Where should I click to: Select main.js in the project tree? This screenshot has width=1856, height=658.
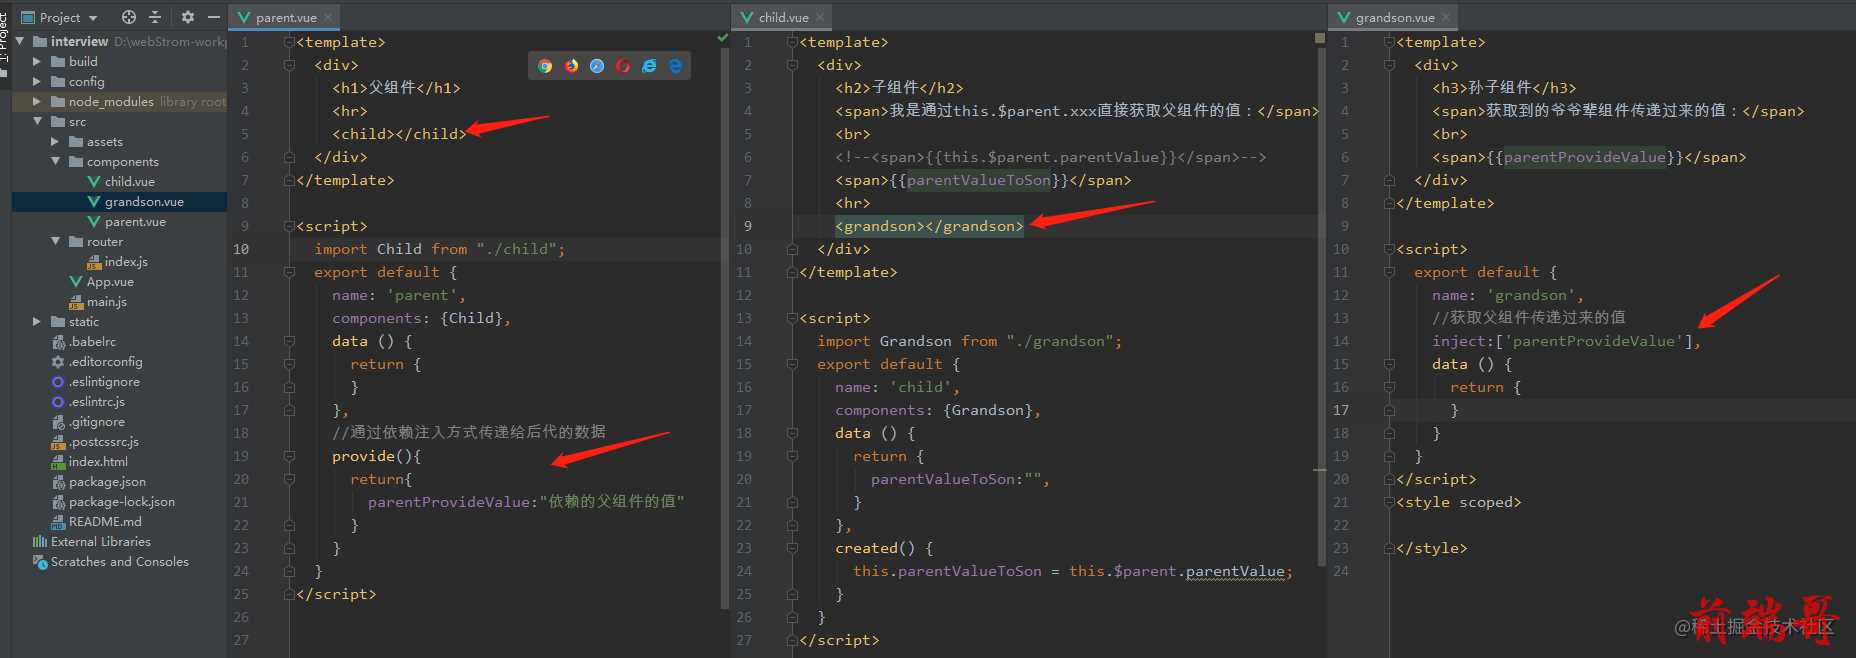coord(107,301)
